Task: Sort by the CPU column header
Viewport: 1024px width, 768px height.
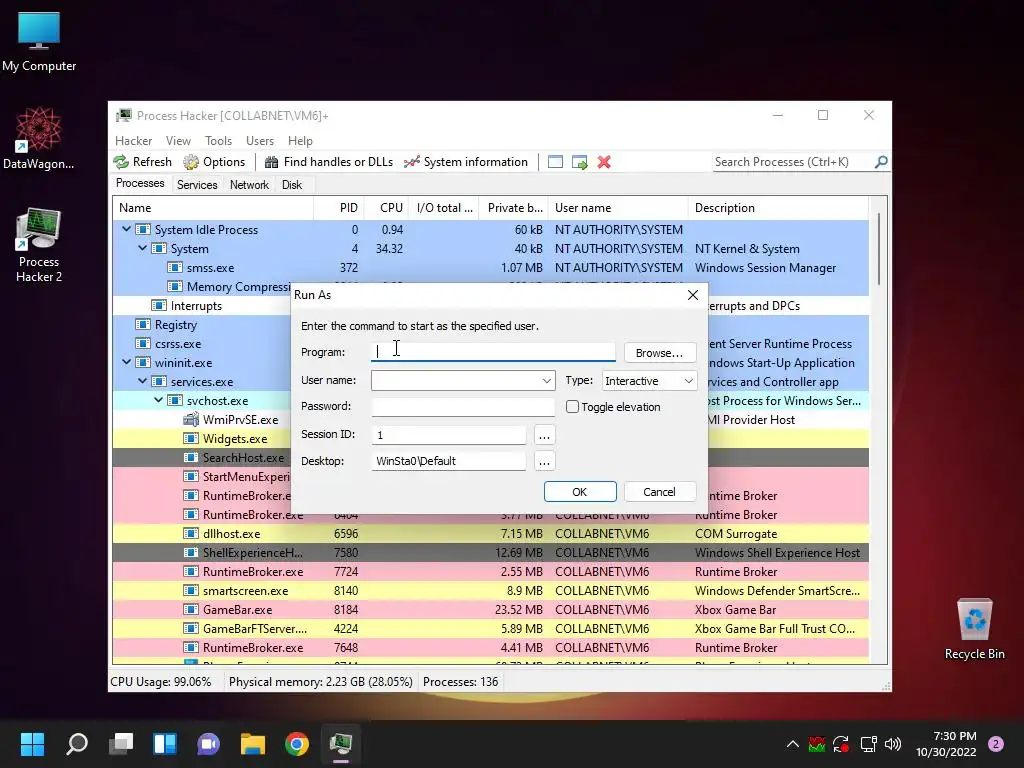Action: pos(387,208)
